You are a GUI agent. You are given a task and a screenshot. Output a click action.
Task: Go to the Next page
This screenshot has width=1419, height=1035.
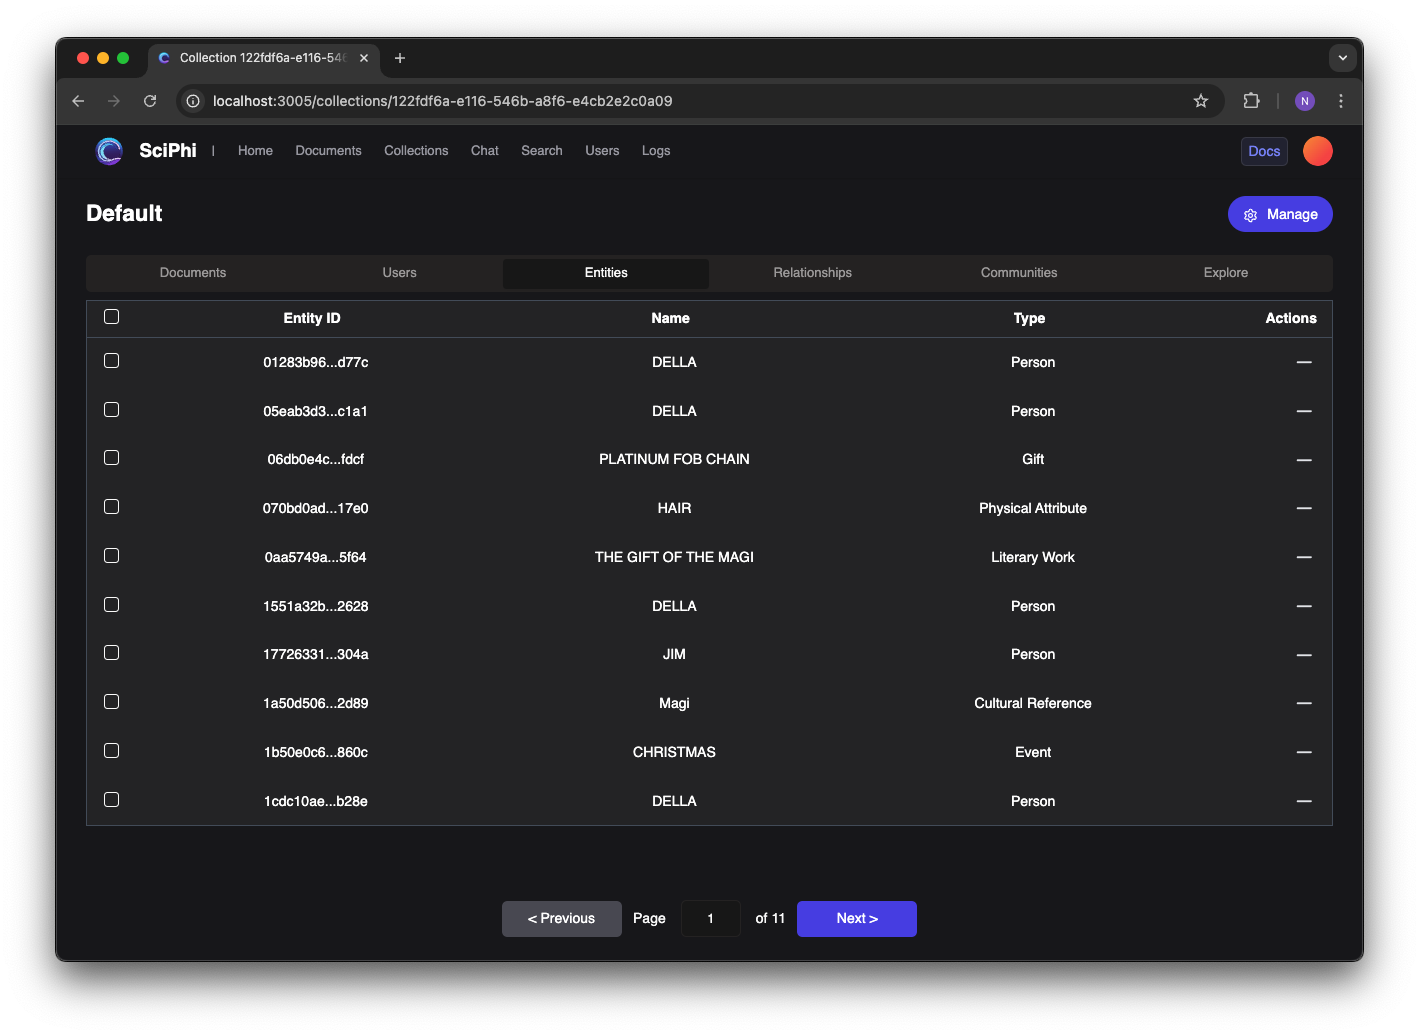pos(857,919)
